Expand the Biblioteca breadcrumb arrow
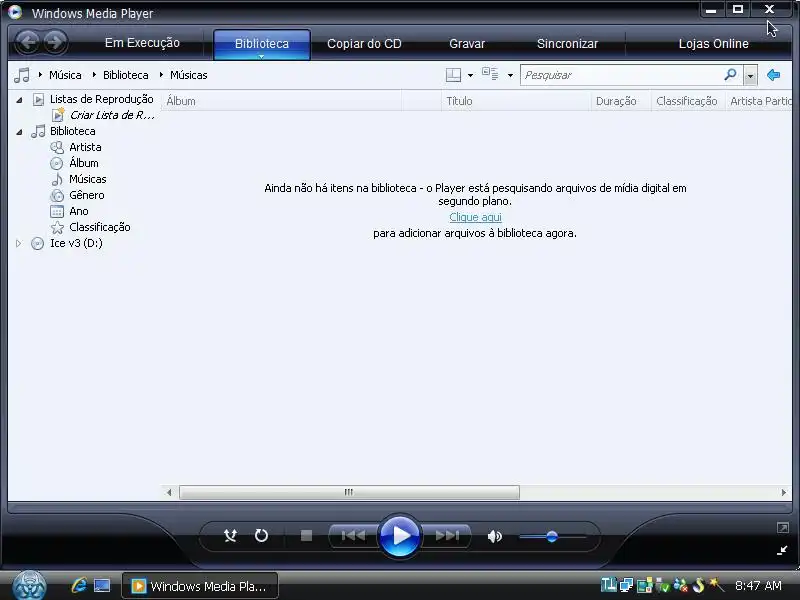The width and height of the screenshot is (800, 600). click(x=94, y=74)
